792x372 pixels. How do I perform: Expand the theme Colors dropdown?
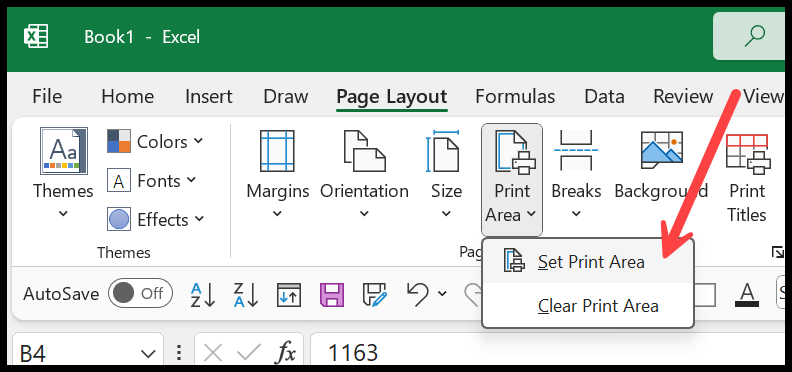(155, 142)
